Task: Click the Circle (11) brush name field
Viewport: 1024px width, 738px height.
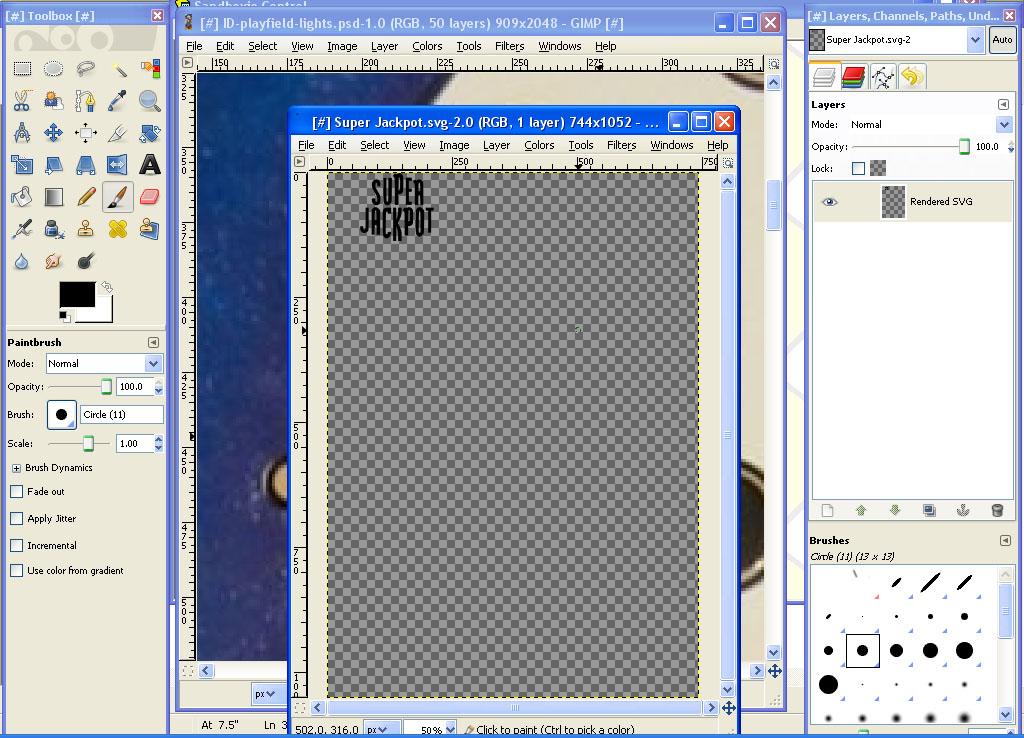Action: click(121, 414)
